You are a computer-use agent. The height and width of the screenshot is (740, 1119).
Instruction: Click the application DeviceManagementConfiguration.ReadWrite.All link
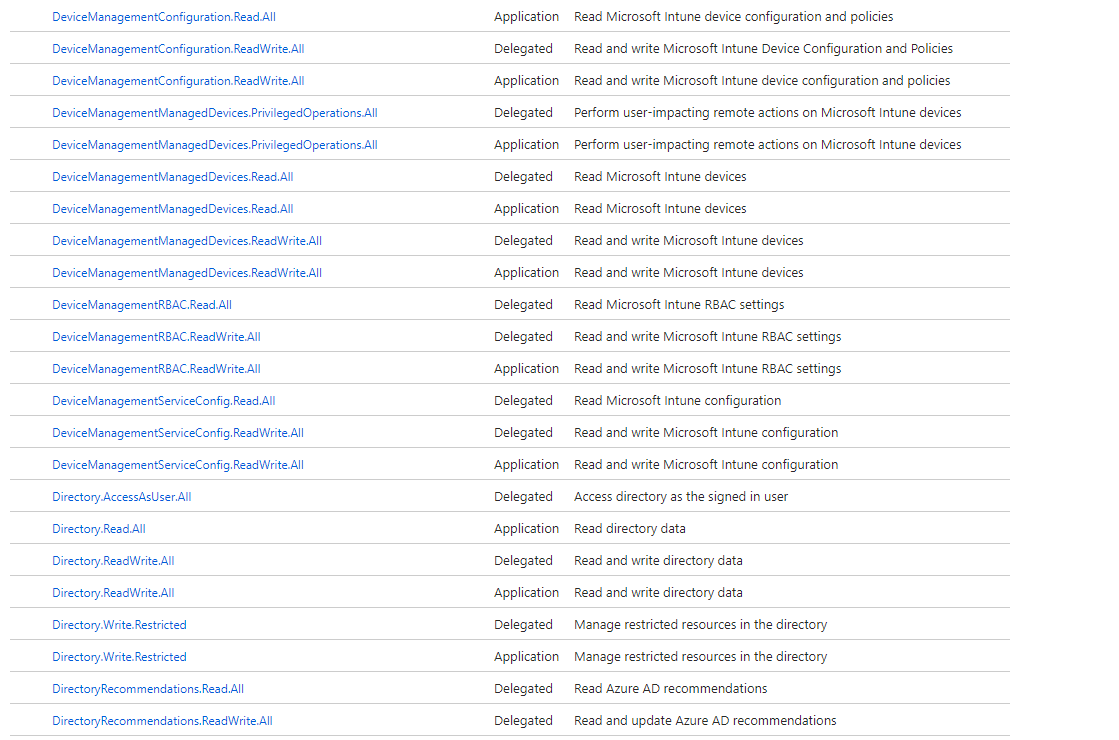[178, 80]
